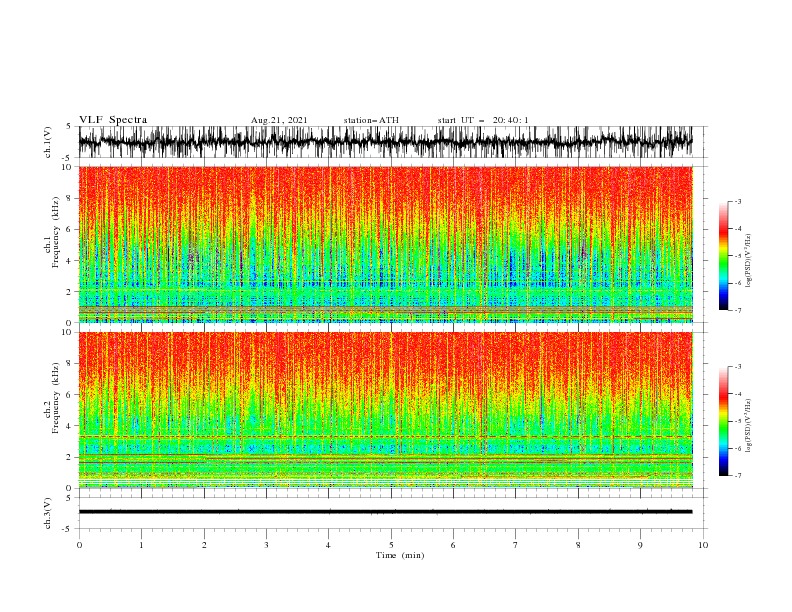The width and height of the screenshot is (792, 612).
Task: Click the ch.1 color bar log(PSD) label
Action: pos(748,261)
